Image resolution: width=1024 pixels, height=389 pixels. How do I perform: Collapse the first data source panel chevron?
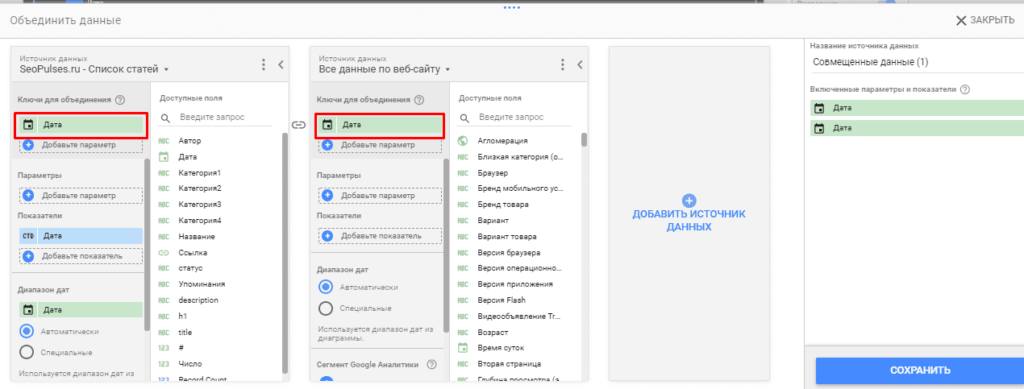pos(281,65)
